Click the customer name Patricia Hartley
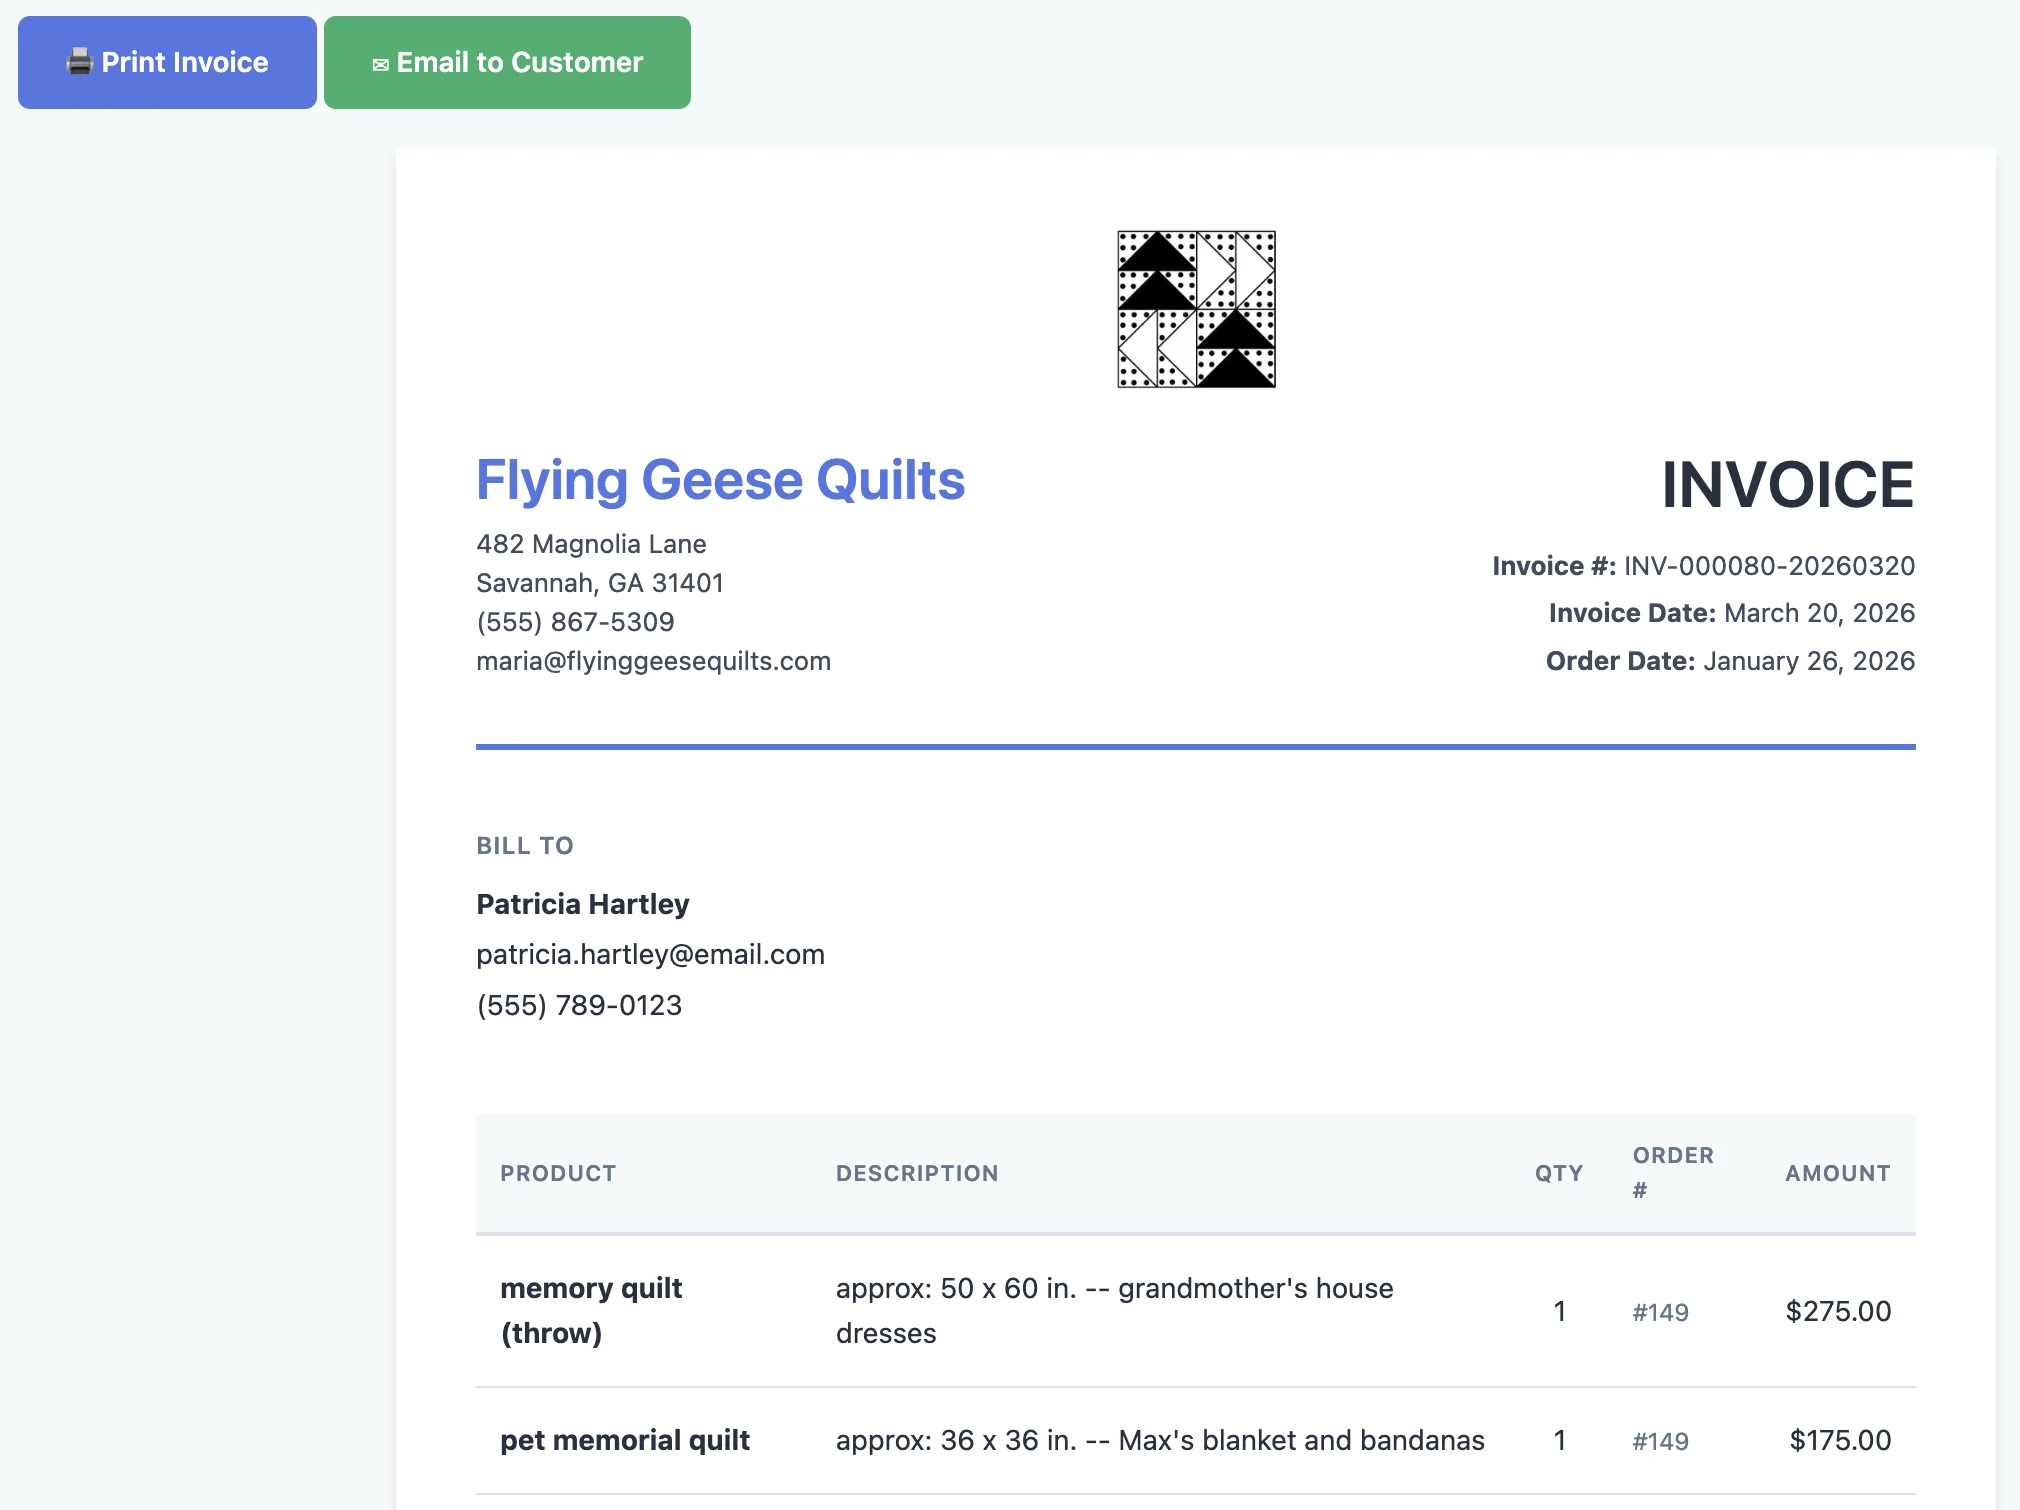This screenshot has width=2020, height=1510. point(582,903)
